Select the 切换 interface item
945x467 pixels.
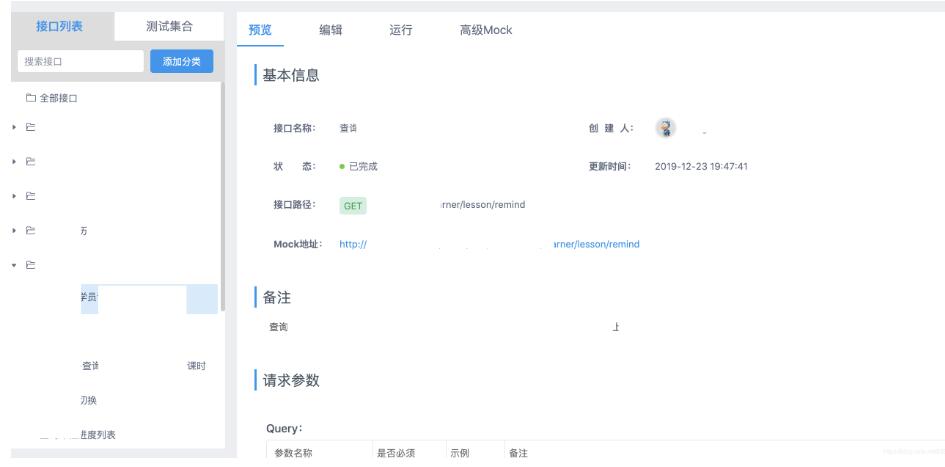[x=89, y=400]
